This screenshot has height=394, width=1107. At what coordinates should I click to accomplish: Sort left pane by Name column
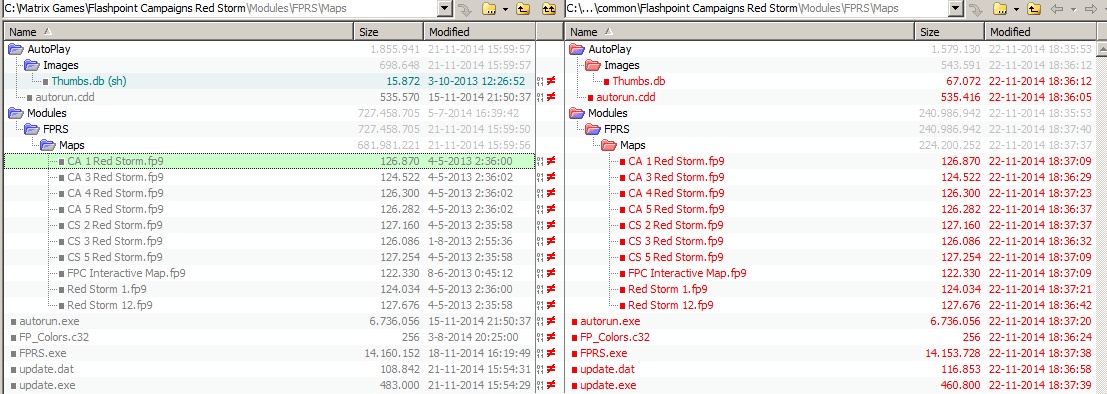pyautogui.click(x=179, y=32)
